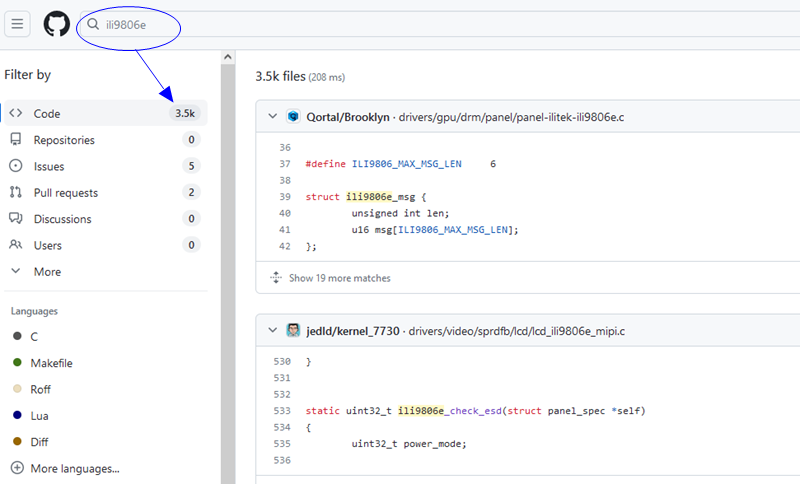Click highlighted ili9806e_msg struct name
This screenshot has height=484, width=800.
coord(381,197)
